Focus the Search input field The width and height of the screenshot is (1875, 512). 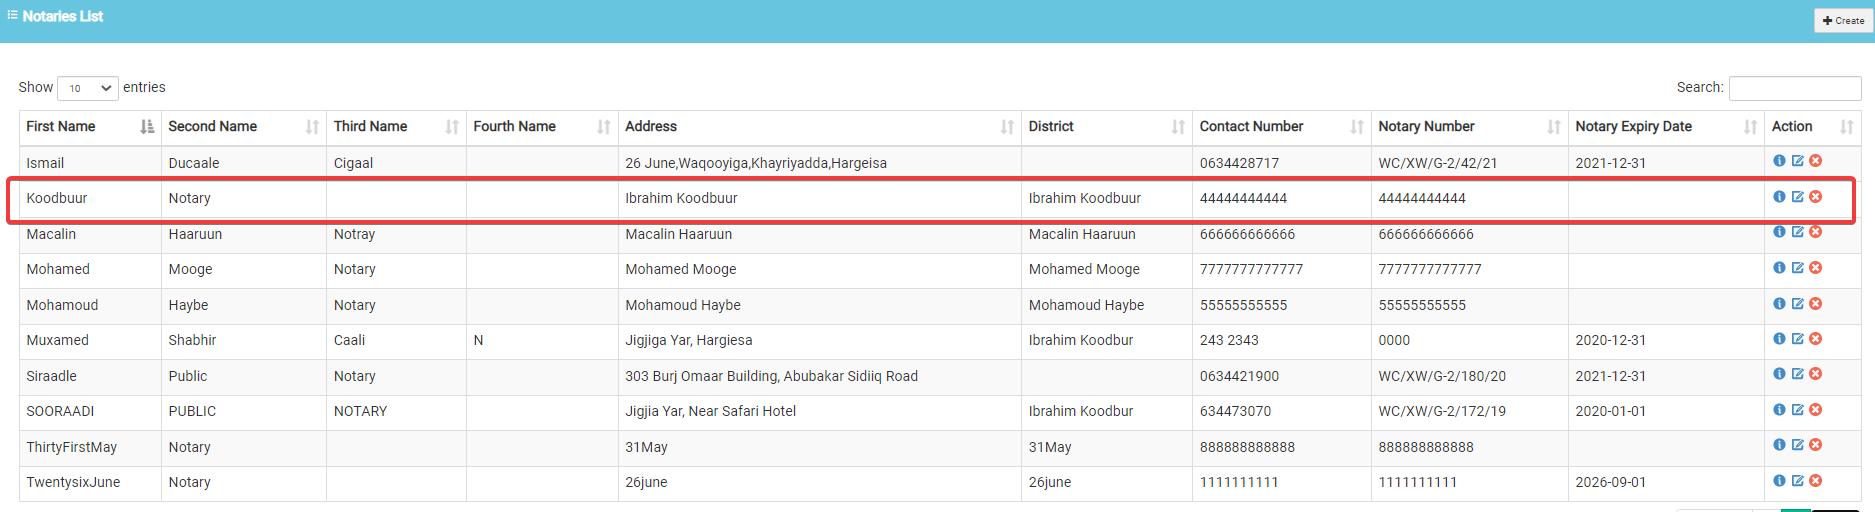(x=1795, y=88)
